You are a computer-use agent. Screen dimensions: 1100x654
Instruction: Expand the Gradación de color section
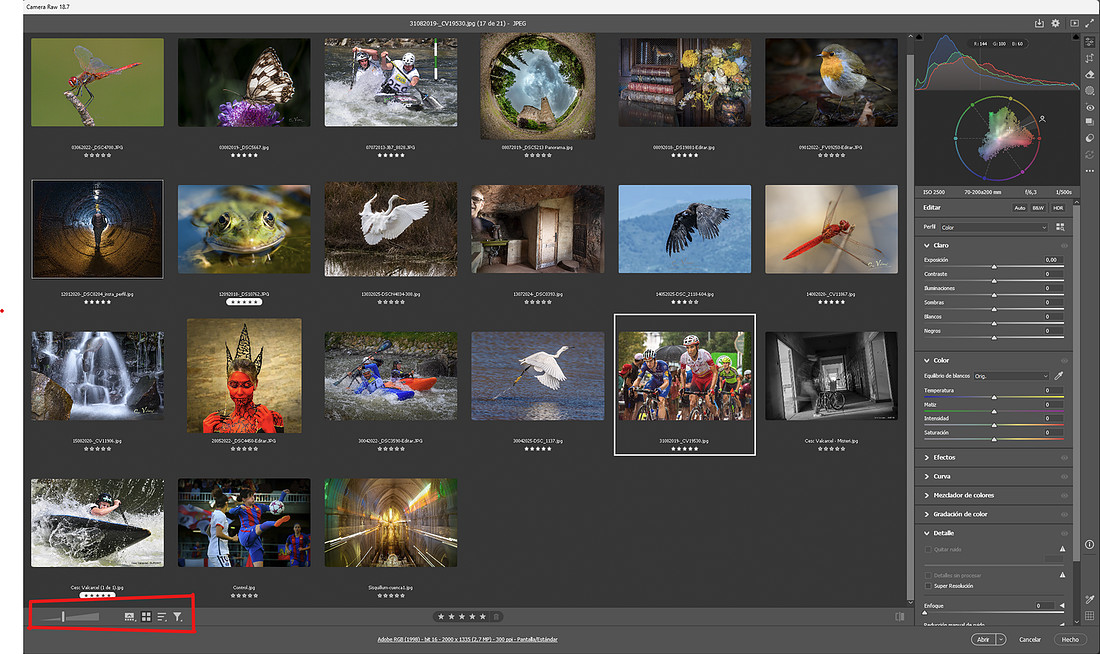[927, 514]
